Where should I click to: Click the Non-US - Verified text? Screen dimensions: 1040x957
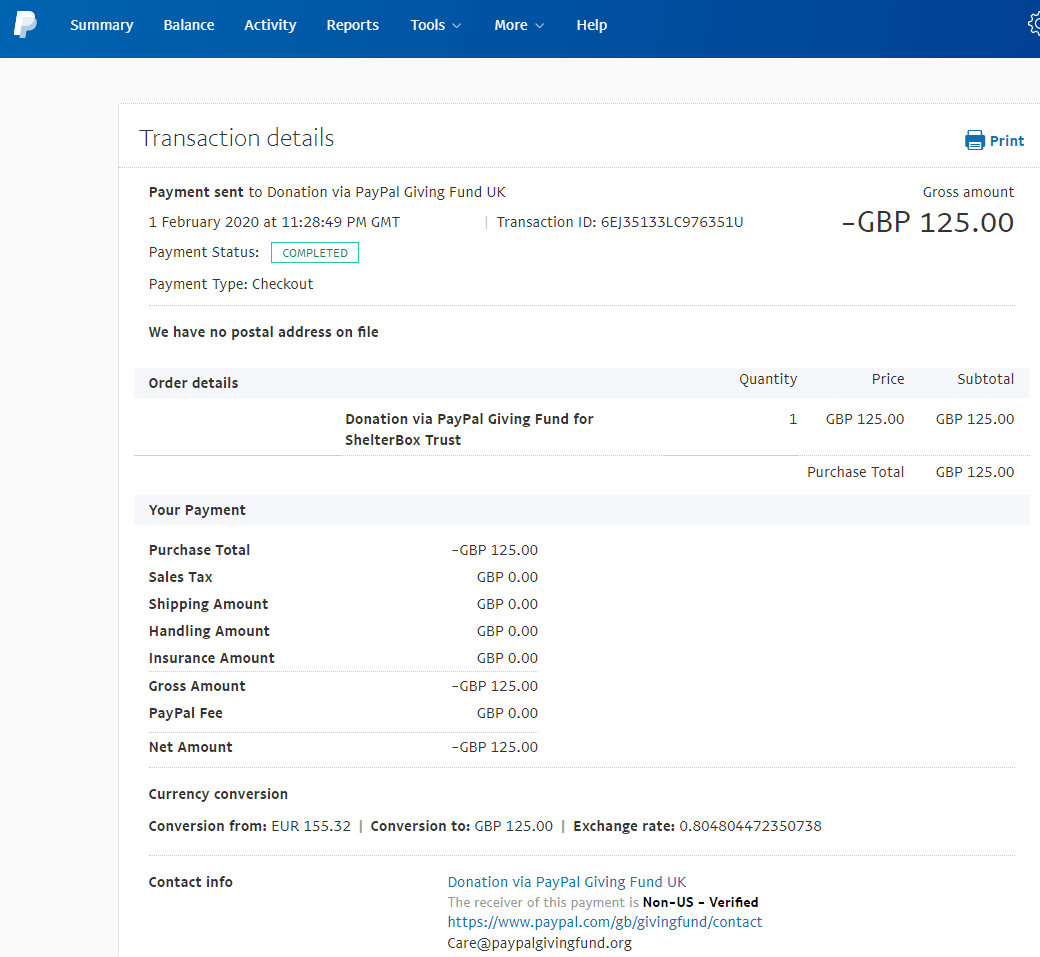700,903
